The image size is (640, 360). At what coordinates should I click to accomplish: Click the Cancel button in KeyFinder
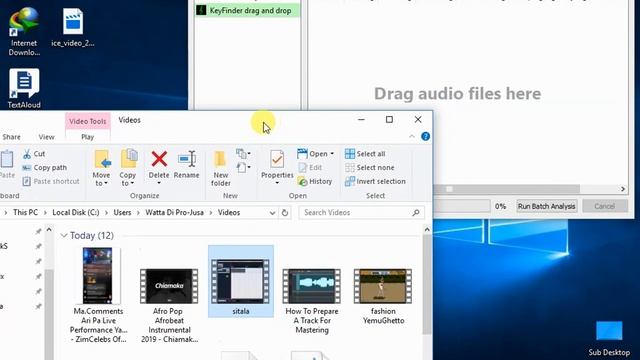604,206
